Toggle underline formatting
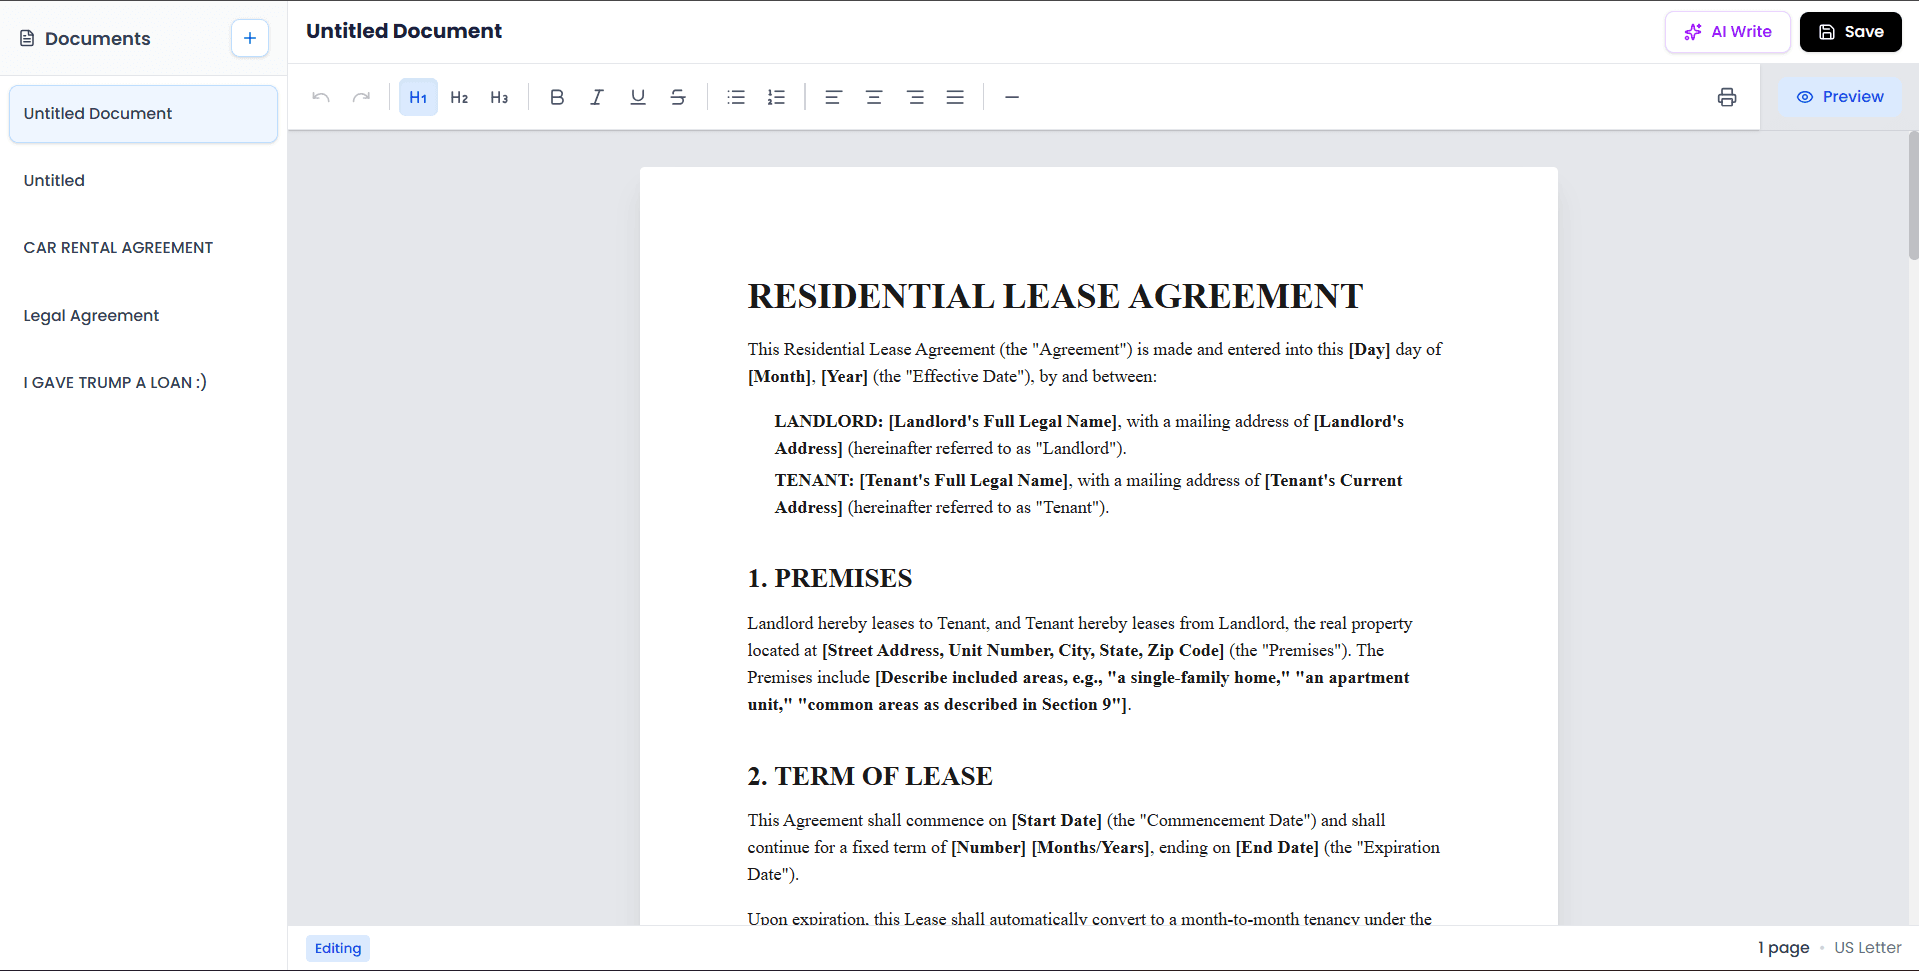This screenshot has width=1919, height=971. 637,97
